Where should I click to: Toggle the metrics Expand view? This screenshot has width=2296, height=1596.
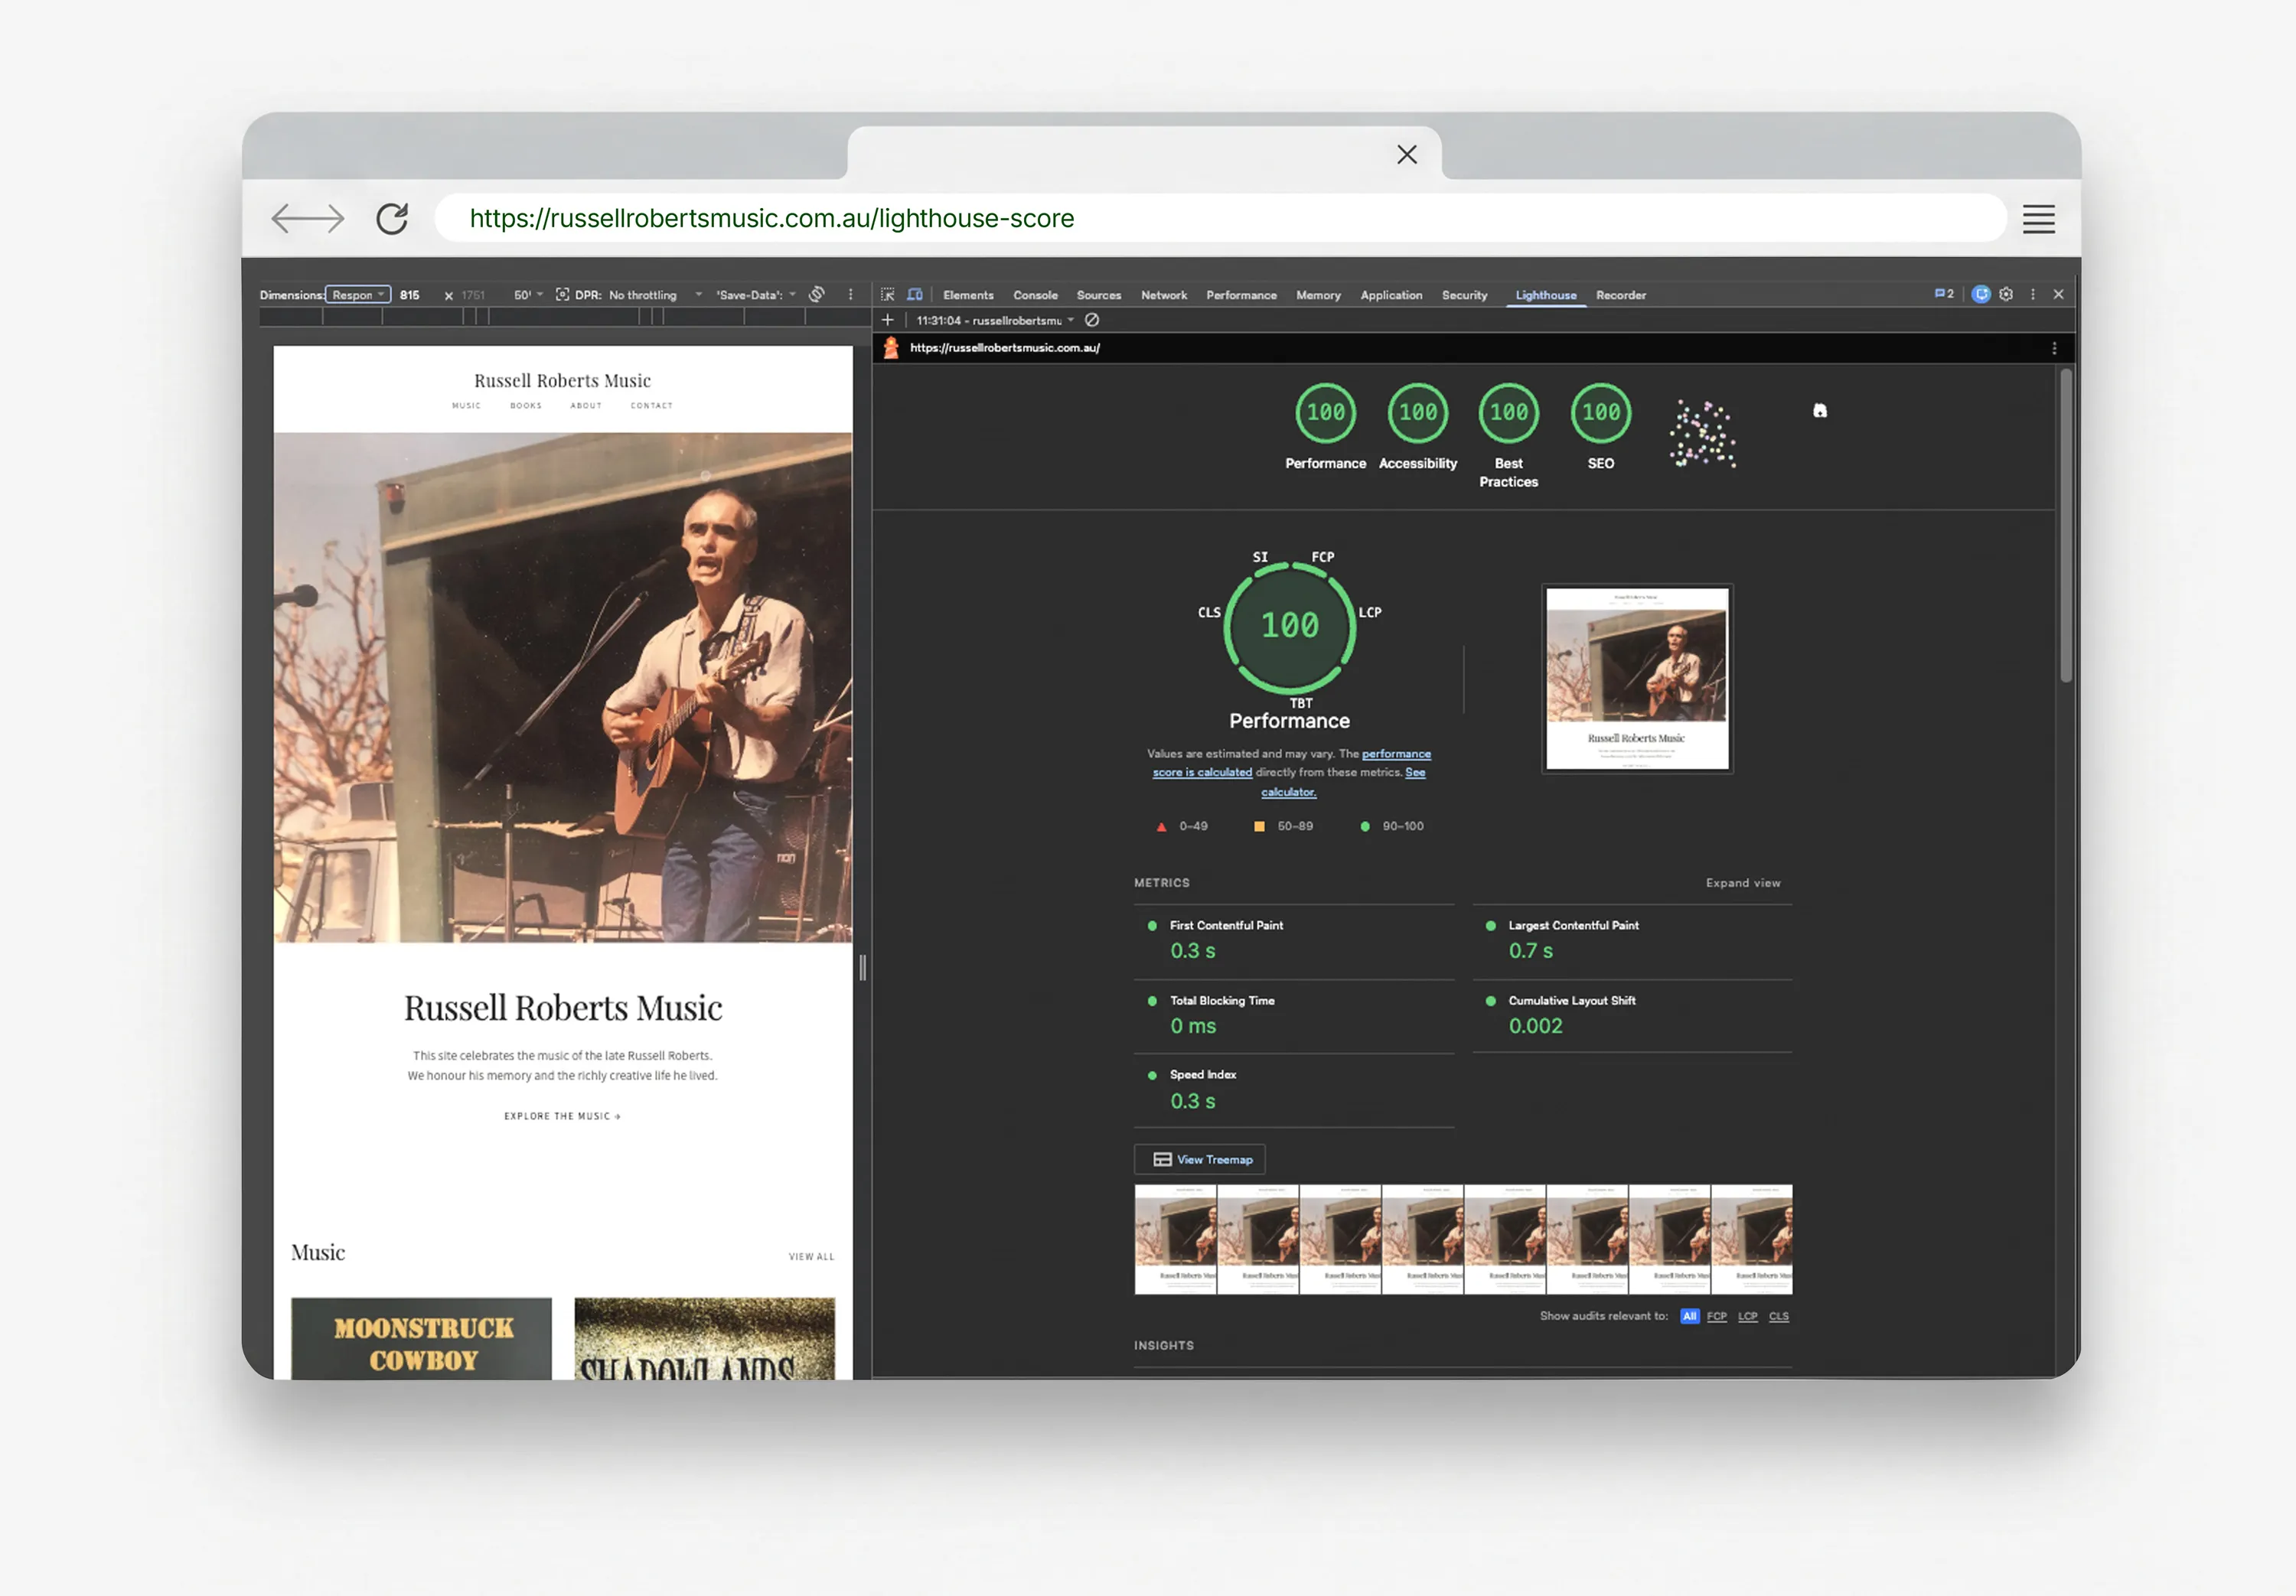click(x=1742, y=883)
